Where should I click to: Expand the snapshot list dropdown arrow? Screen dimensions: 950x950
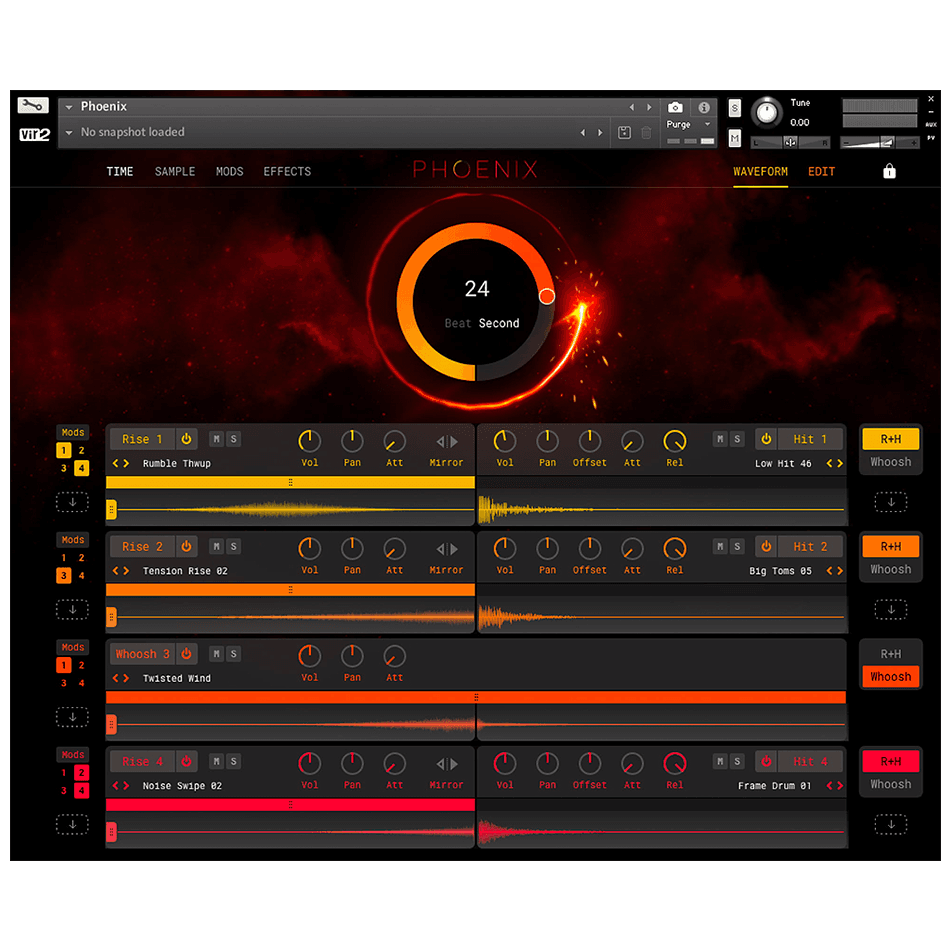tap(69, 133)
